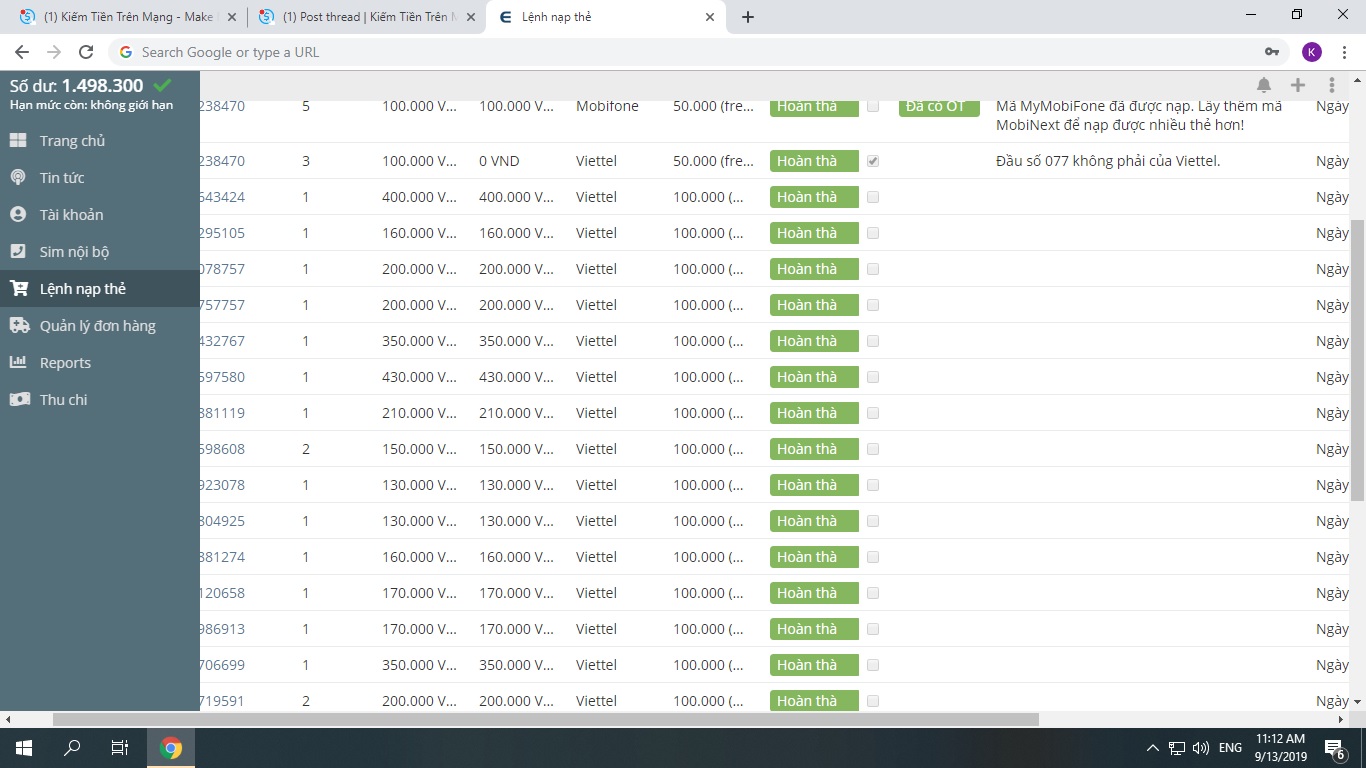
Task: Click Hoàn thà status in row 986913
Action: tap(814, 629)
